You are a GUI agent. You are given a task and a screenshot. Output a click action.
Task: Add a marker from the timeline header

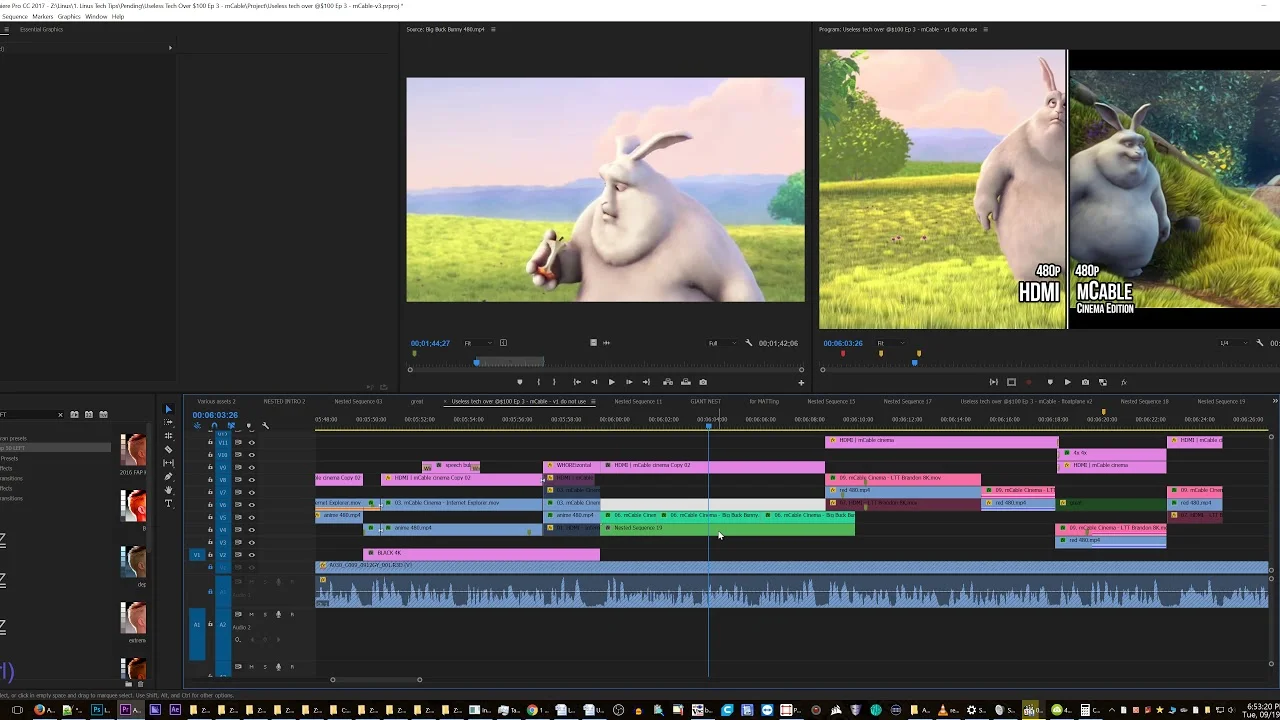(x=249, y=426)
